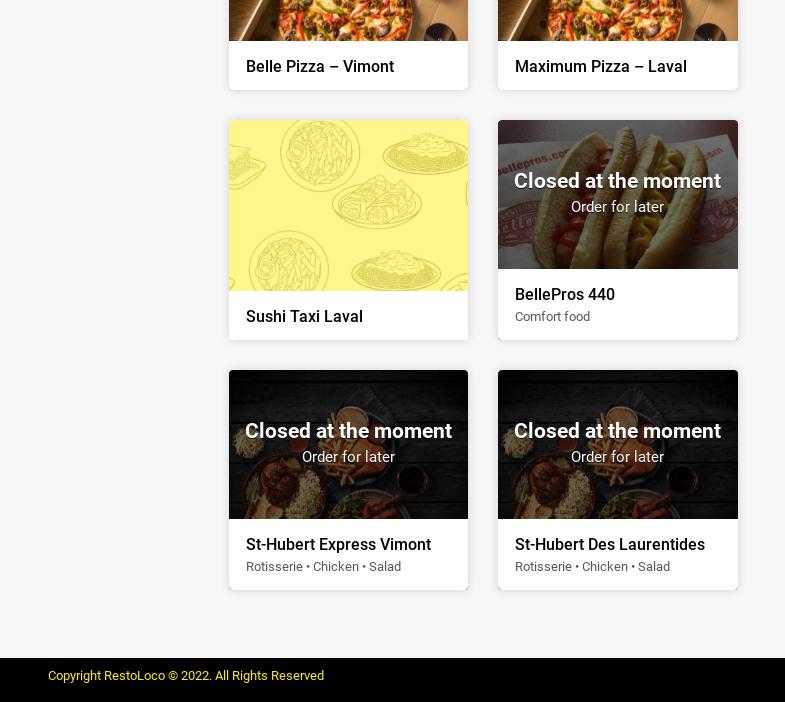785x702 pixels.
Task: Click cuisine tags under St-Hubert Des Laurentides
Action: tap(592, 566)
